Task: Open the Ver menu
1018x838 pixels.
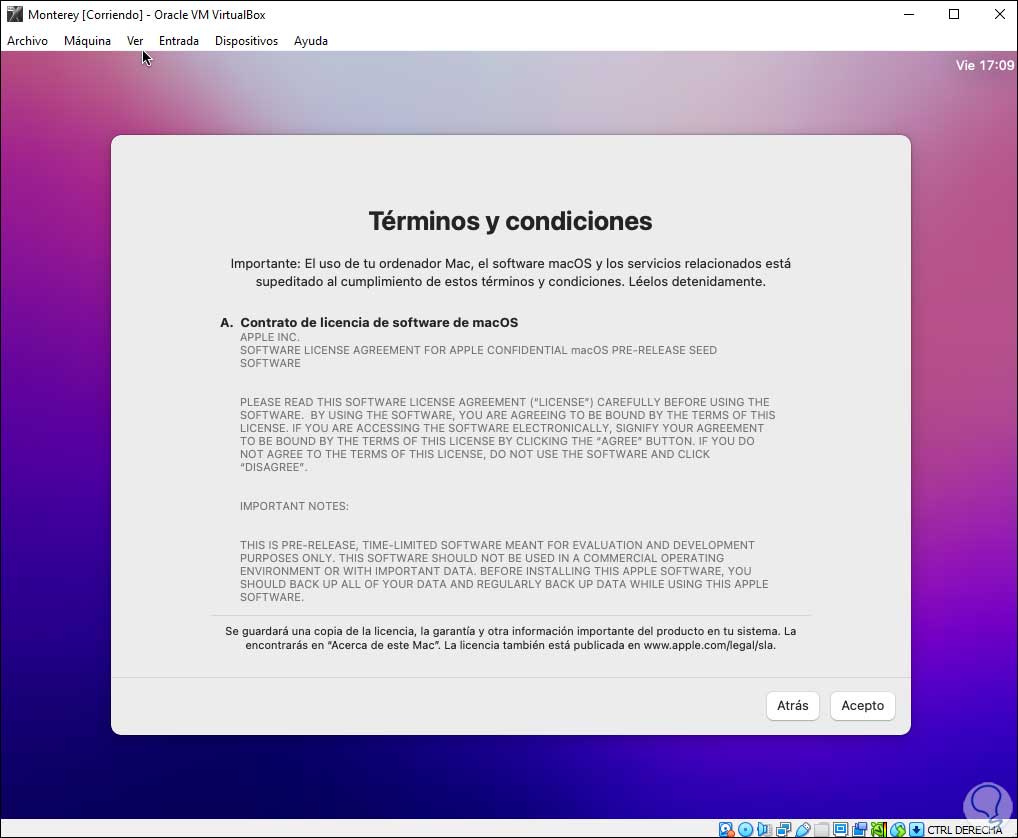Action: 134,41
